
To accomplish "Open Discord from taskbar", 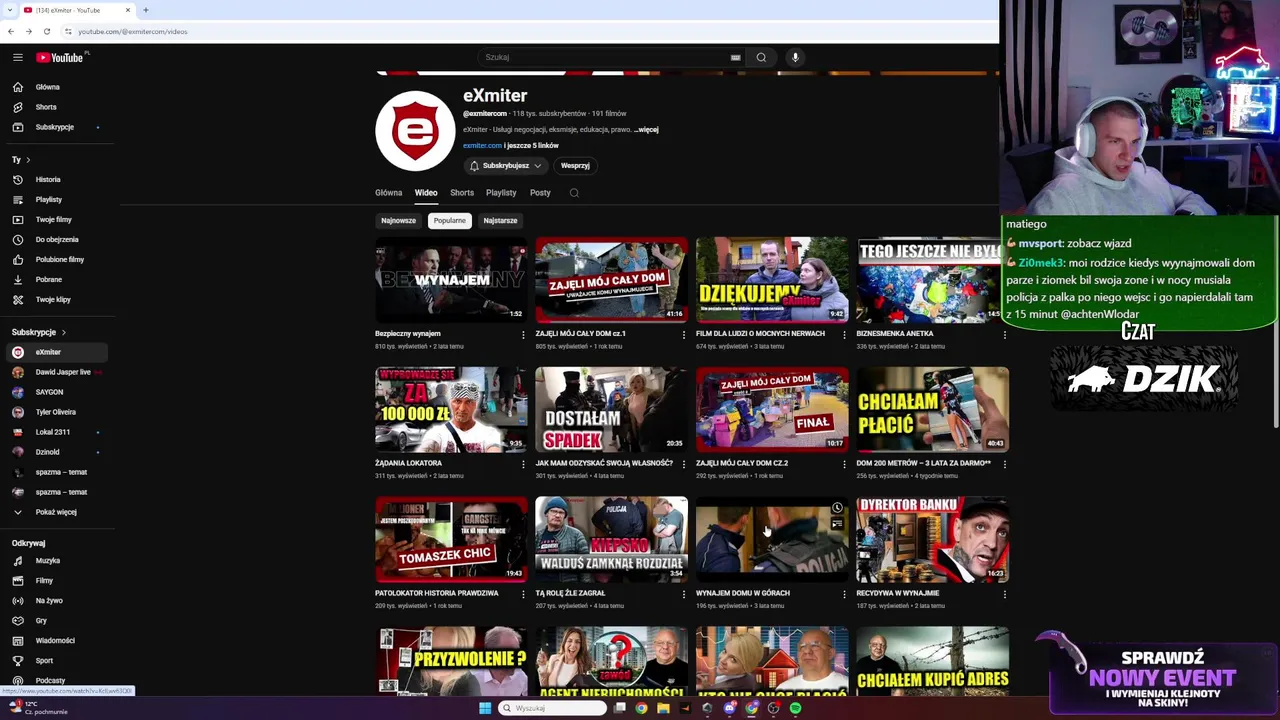I will (x=729, y=708).
